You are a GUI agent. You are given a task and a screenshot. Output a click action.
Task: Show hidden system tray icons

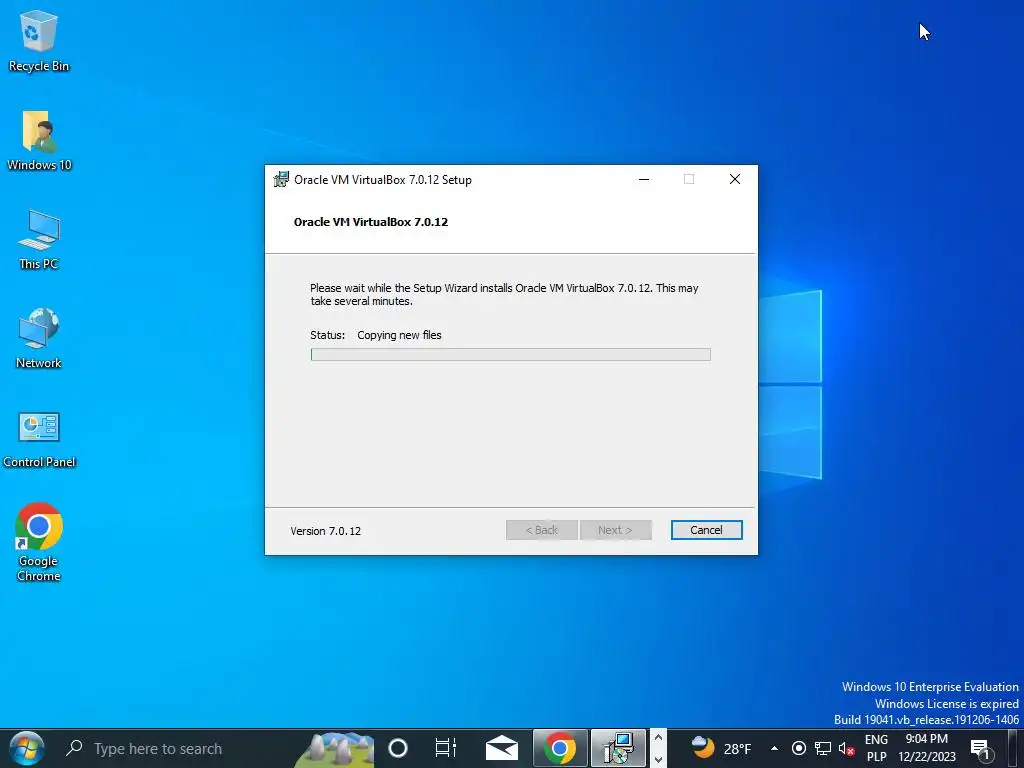[x=774, y=748]
